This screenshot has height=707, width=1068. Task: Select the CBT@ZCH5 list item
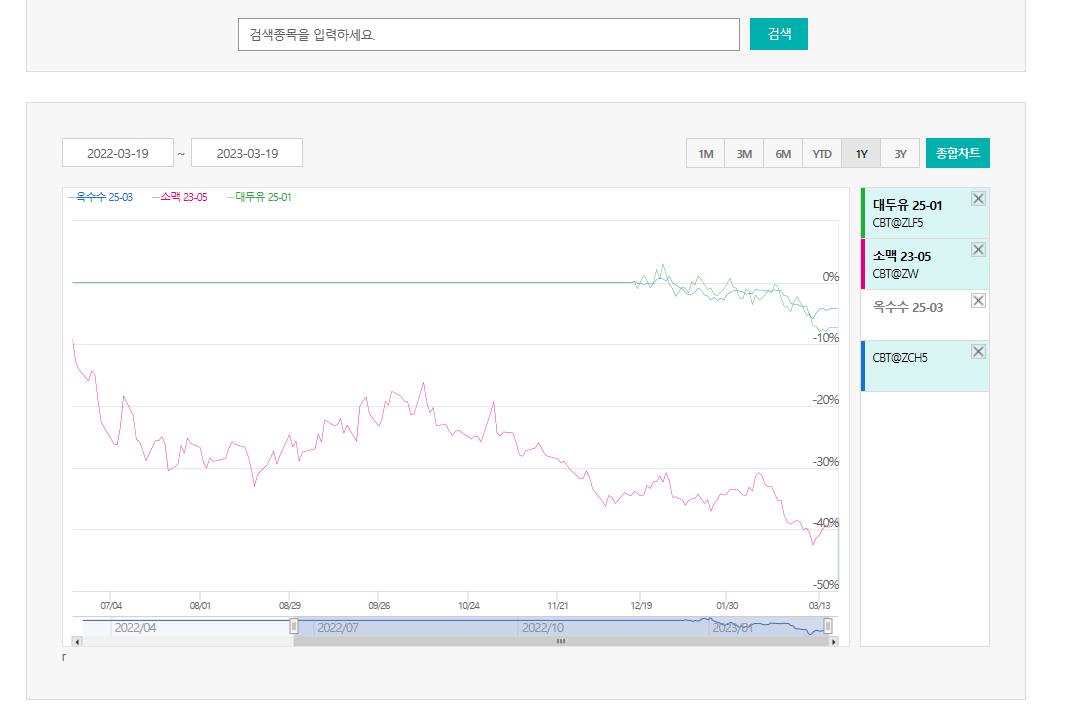pos(925,366)
